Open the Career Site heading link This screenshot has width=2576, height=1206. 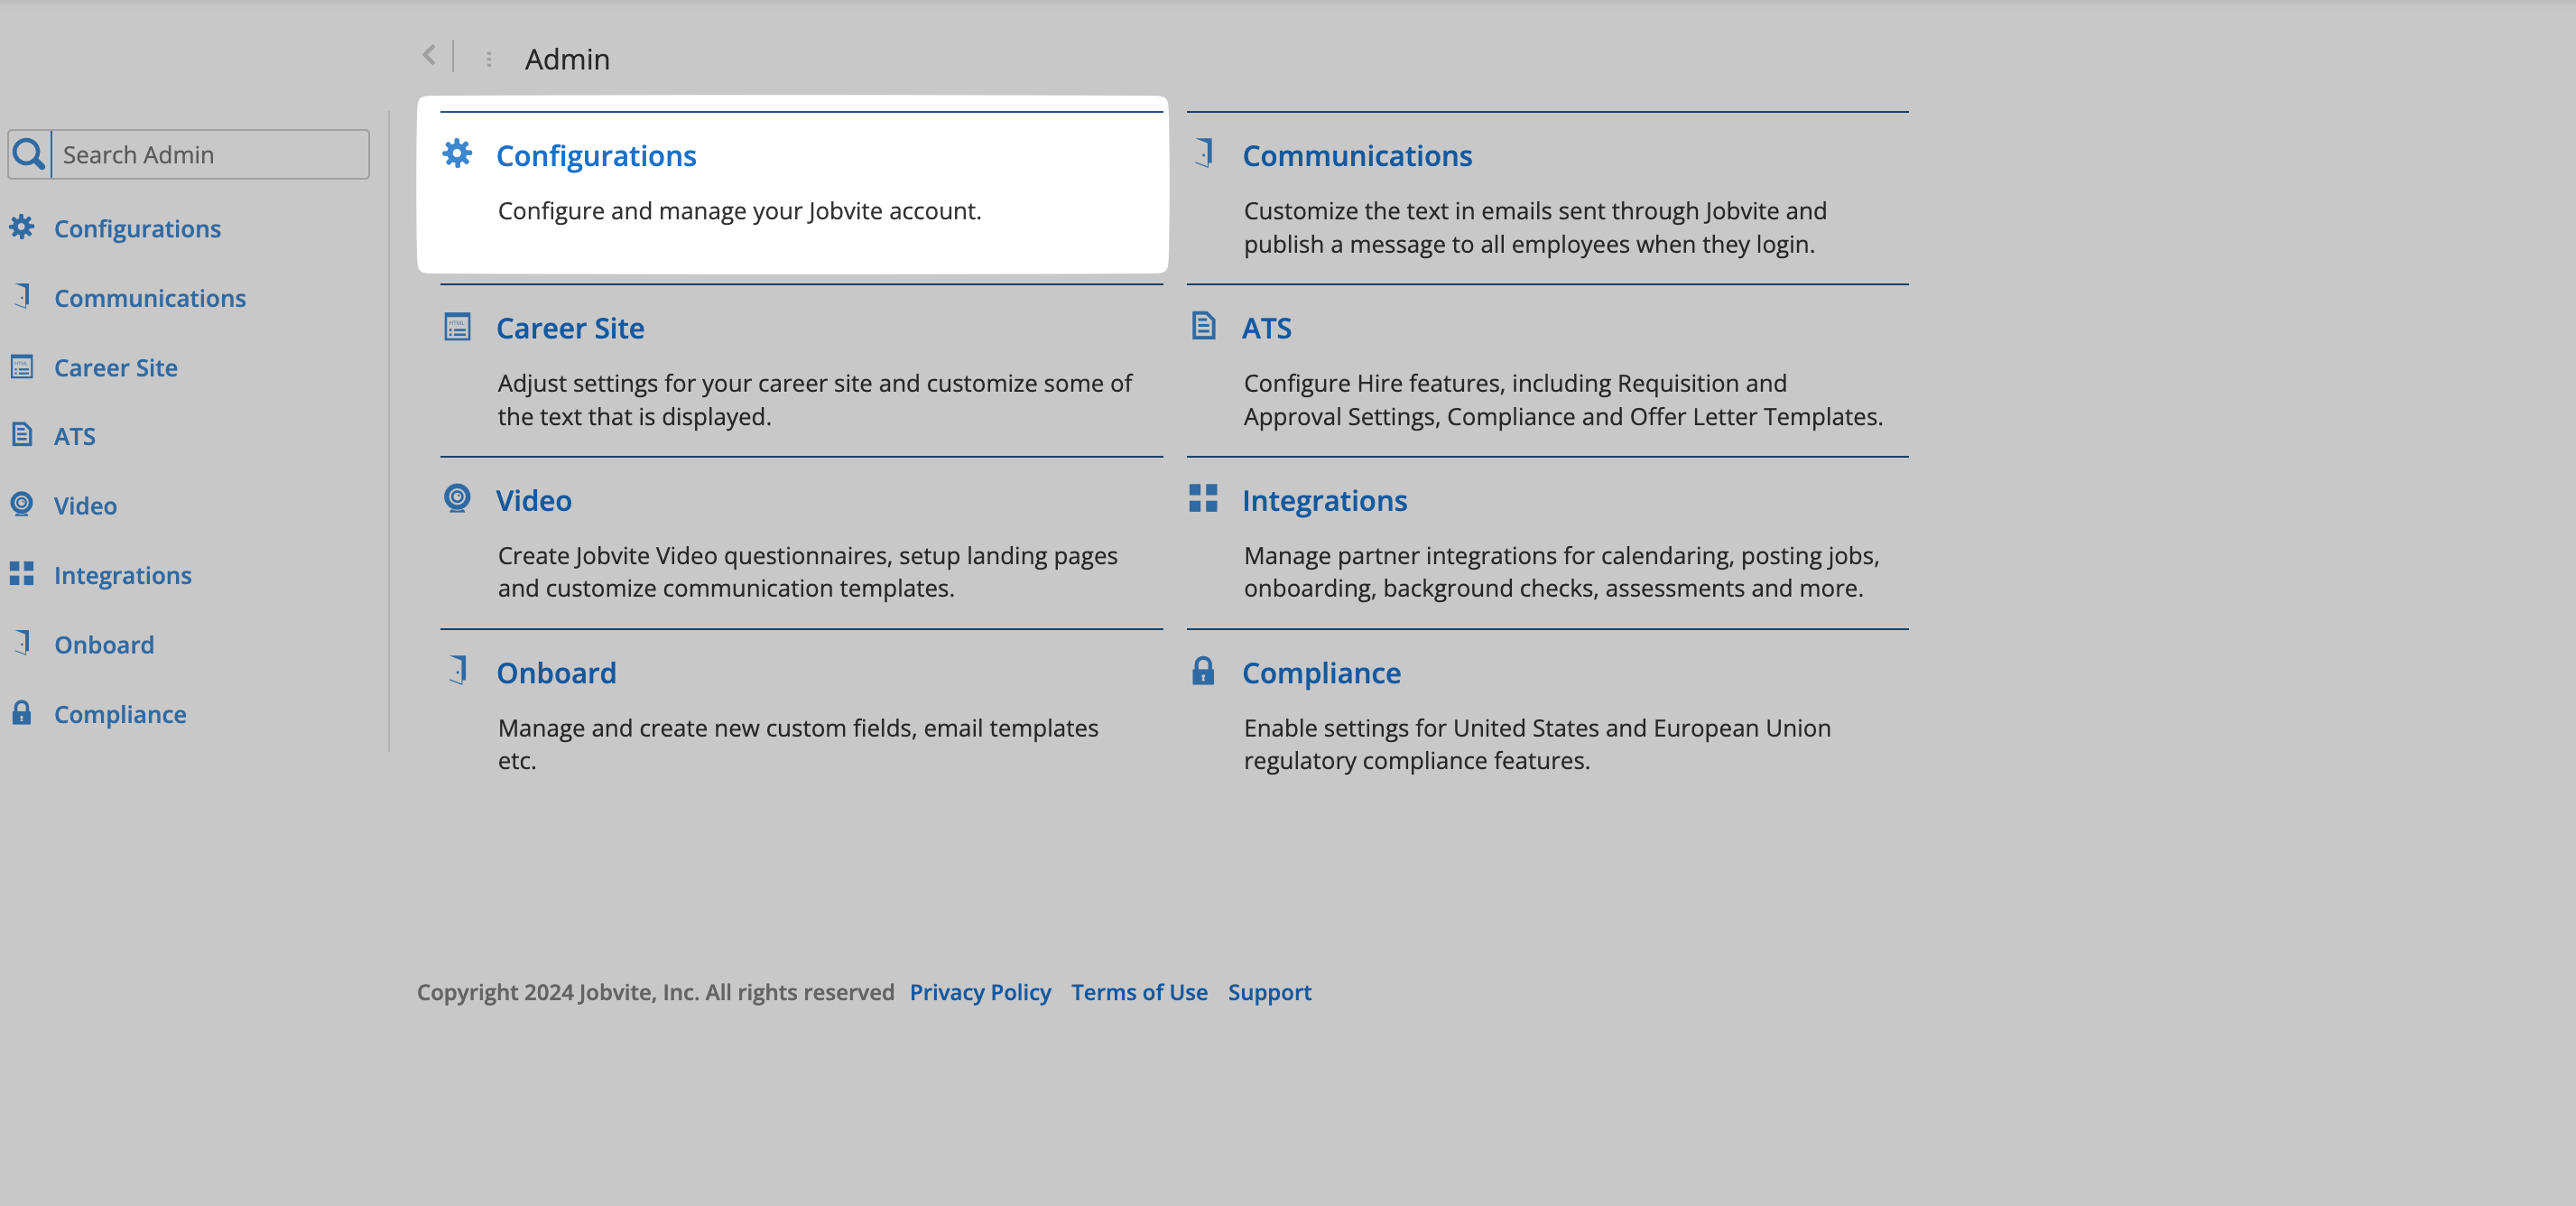point(570,328)
